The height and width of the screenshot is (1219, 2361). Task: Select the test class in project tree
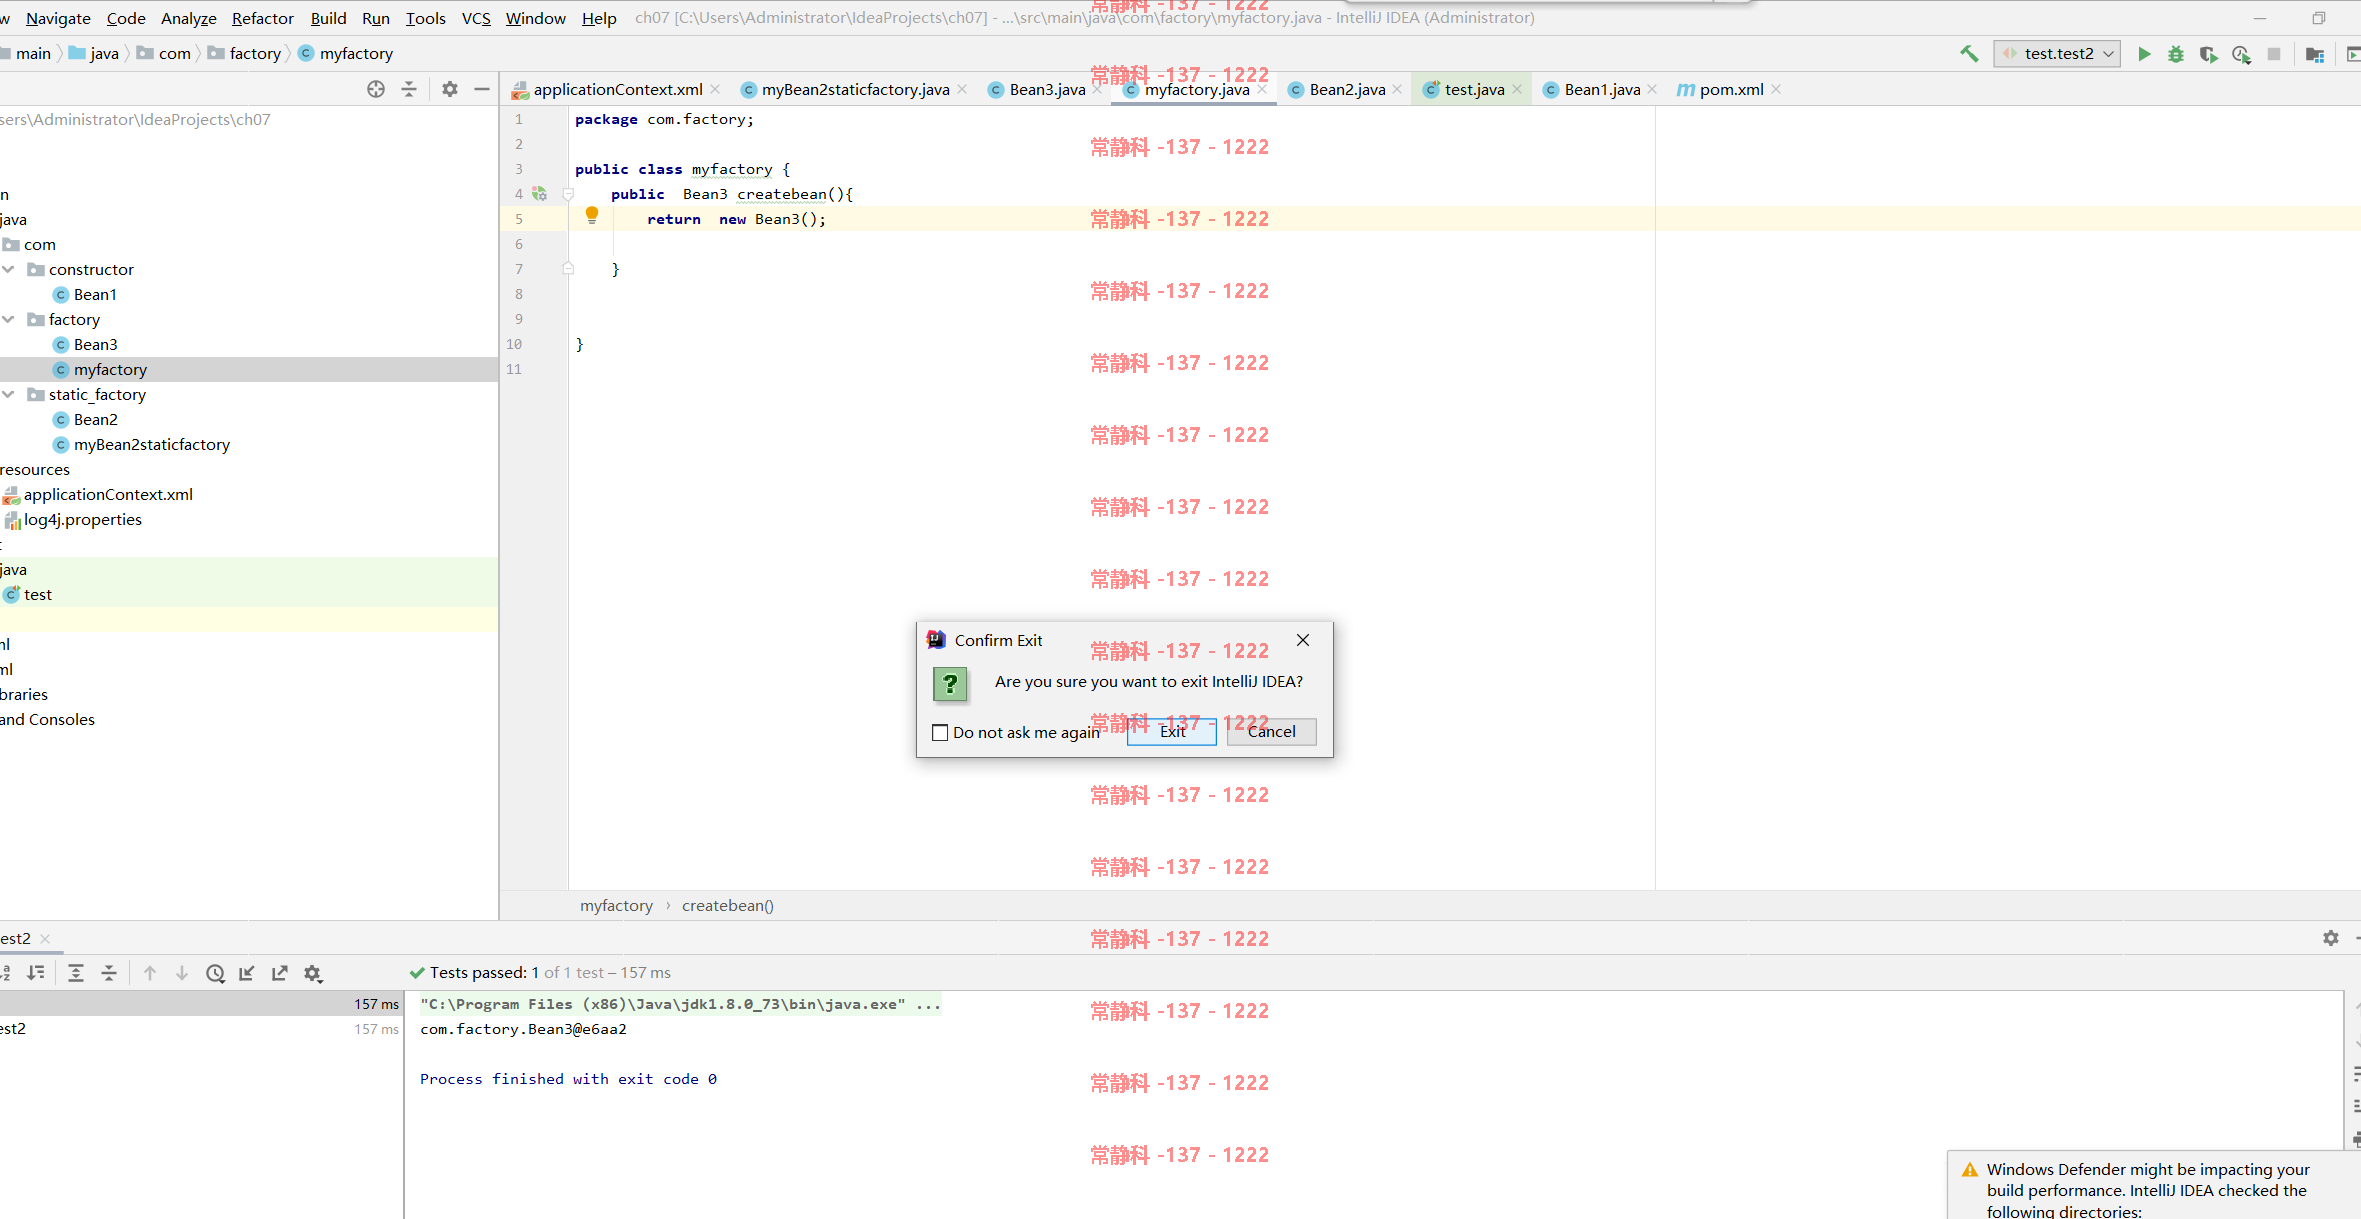coord(37,594)
